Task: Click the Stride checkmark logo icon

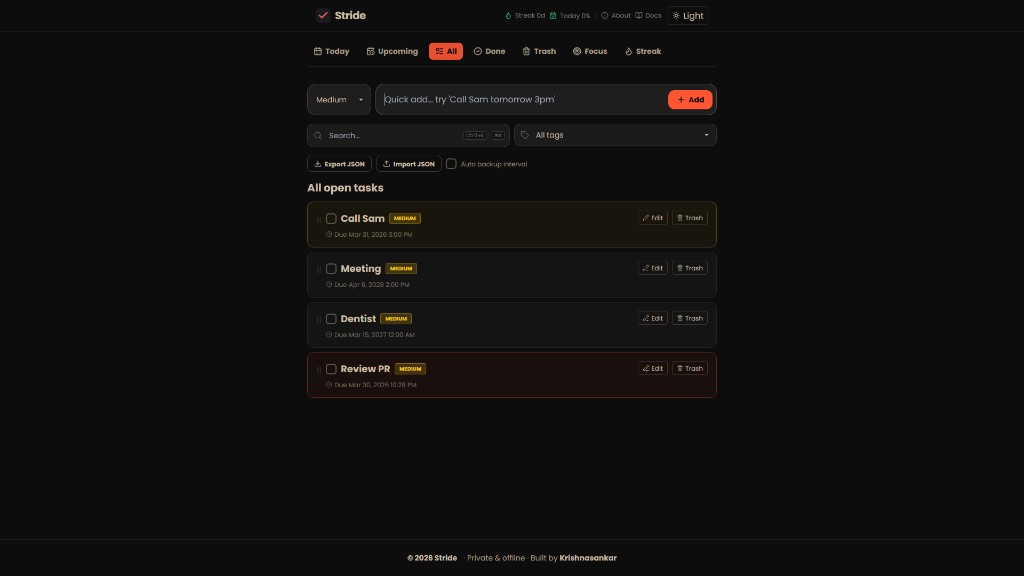Action: (x=323, y=15)
